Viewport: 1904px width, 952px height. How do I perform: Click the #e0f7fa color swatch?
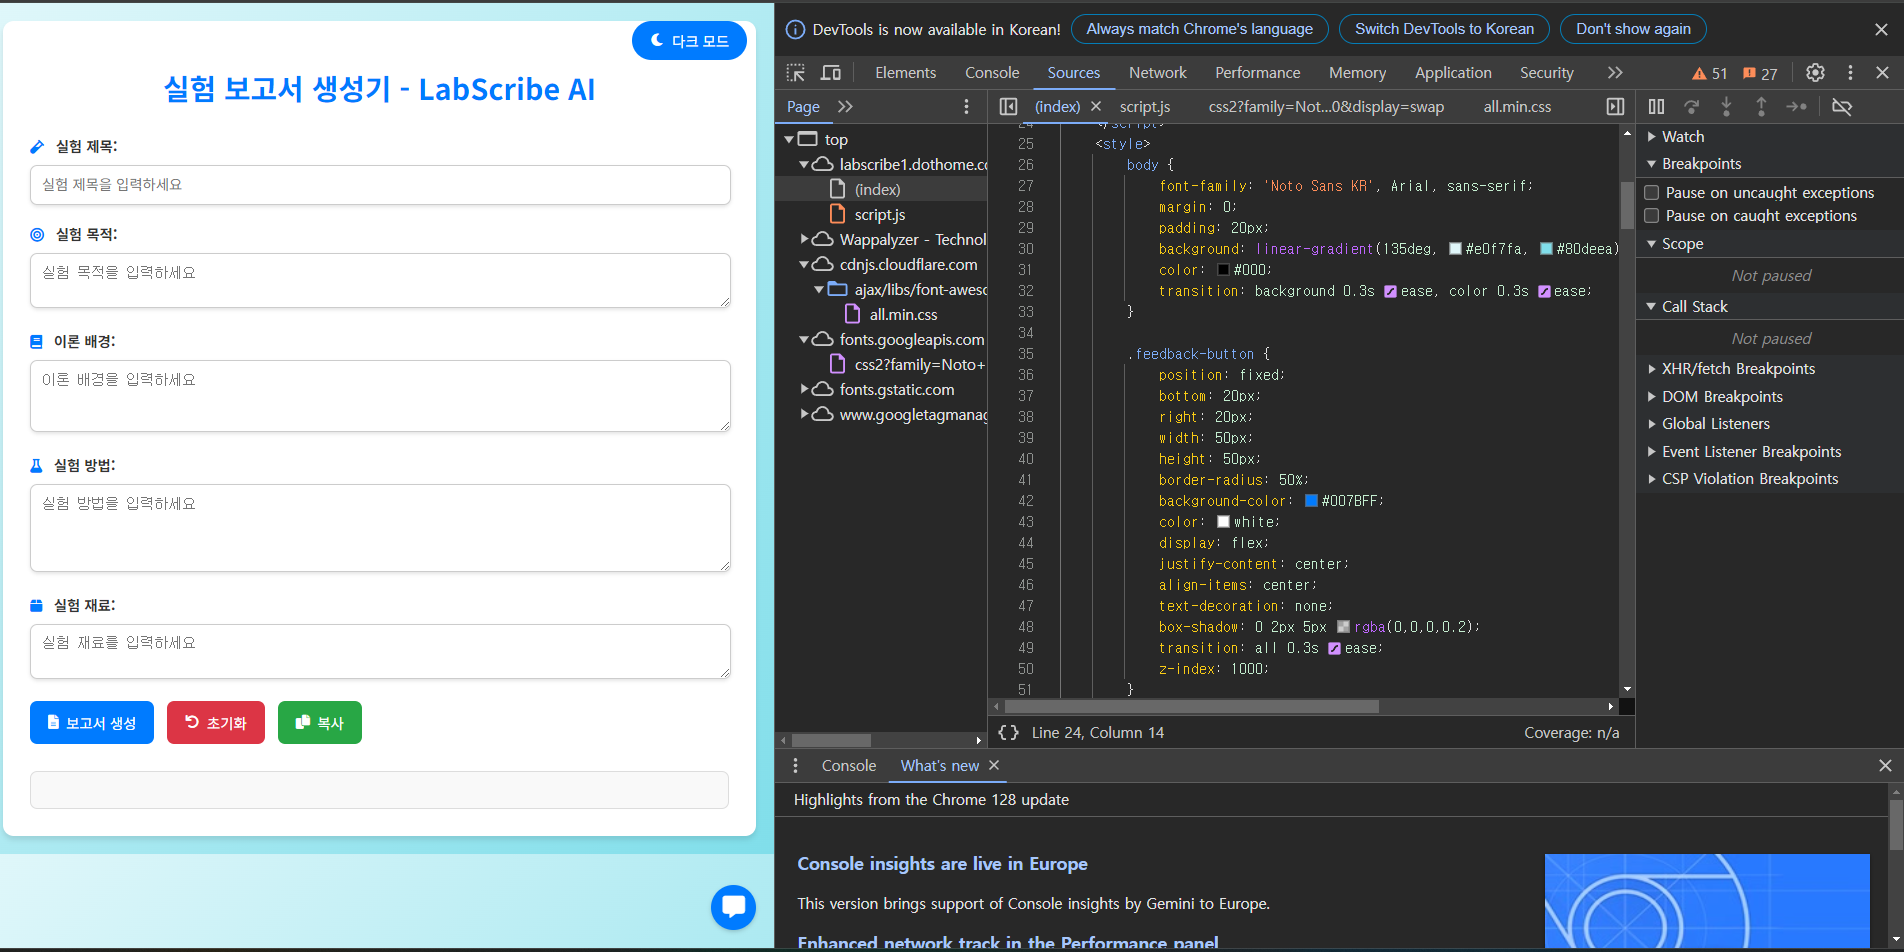tap(1455, 249)
